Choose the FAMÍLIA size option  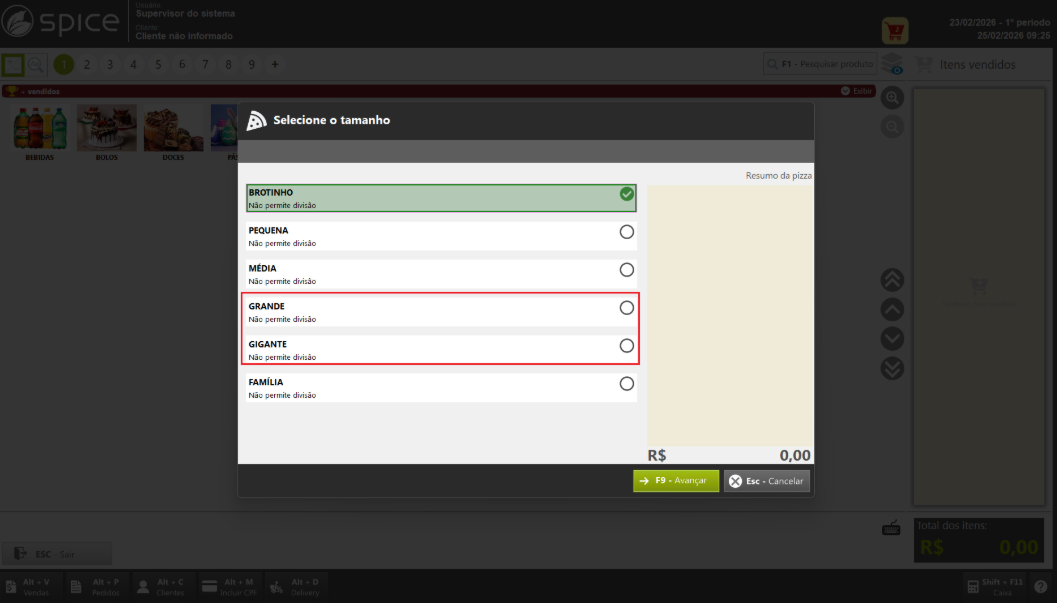[x=441, y=388]
